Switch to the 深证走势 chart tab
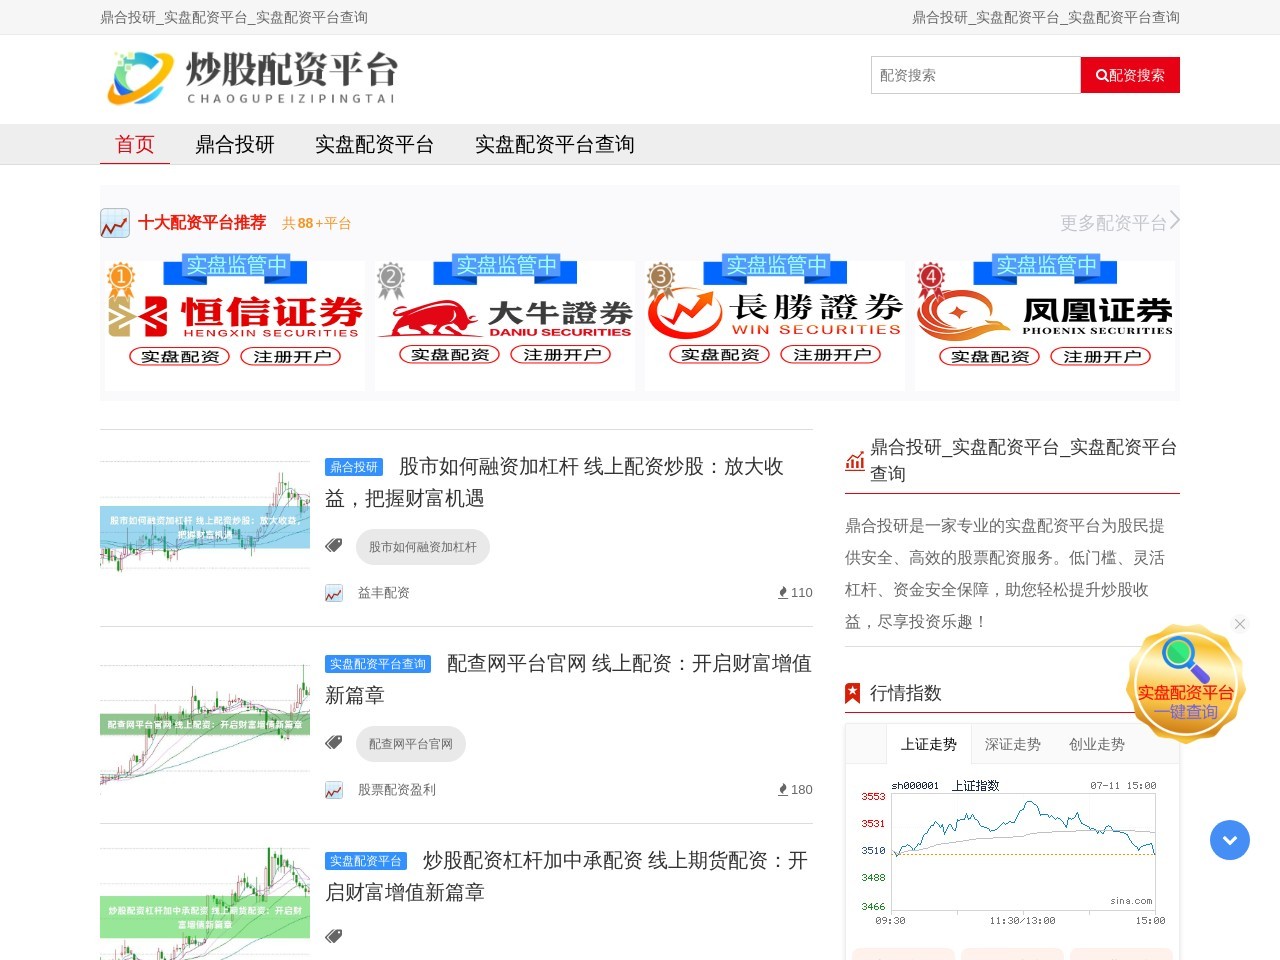1280x960 pixels. 1012,744
